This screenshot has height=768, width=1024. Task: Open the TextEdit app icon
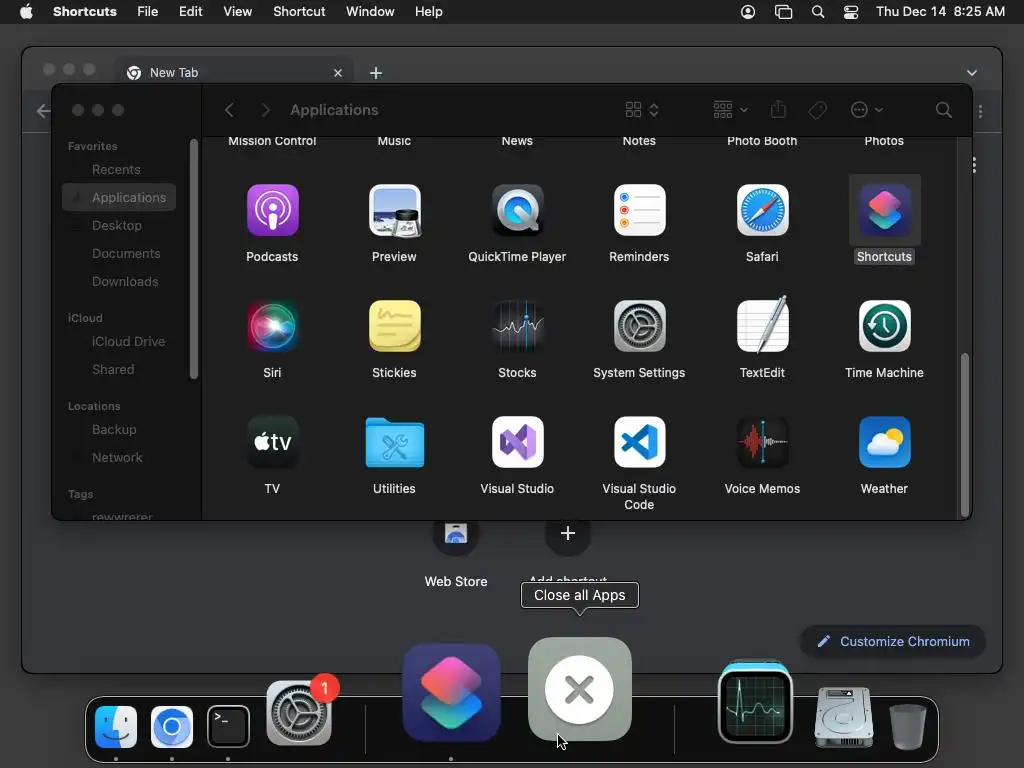click(x=762, y=325)
